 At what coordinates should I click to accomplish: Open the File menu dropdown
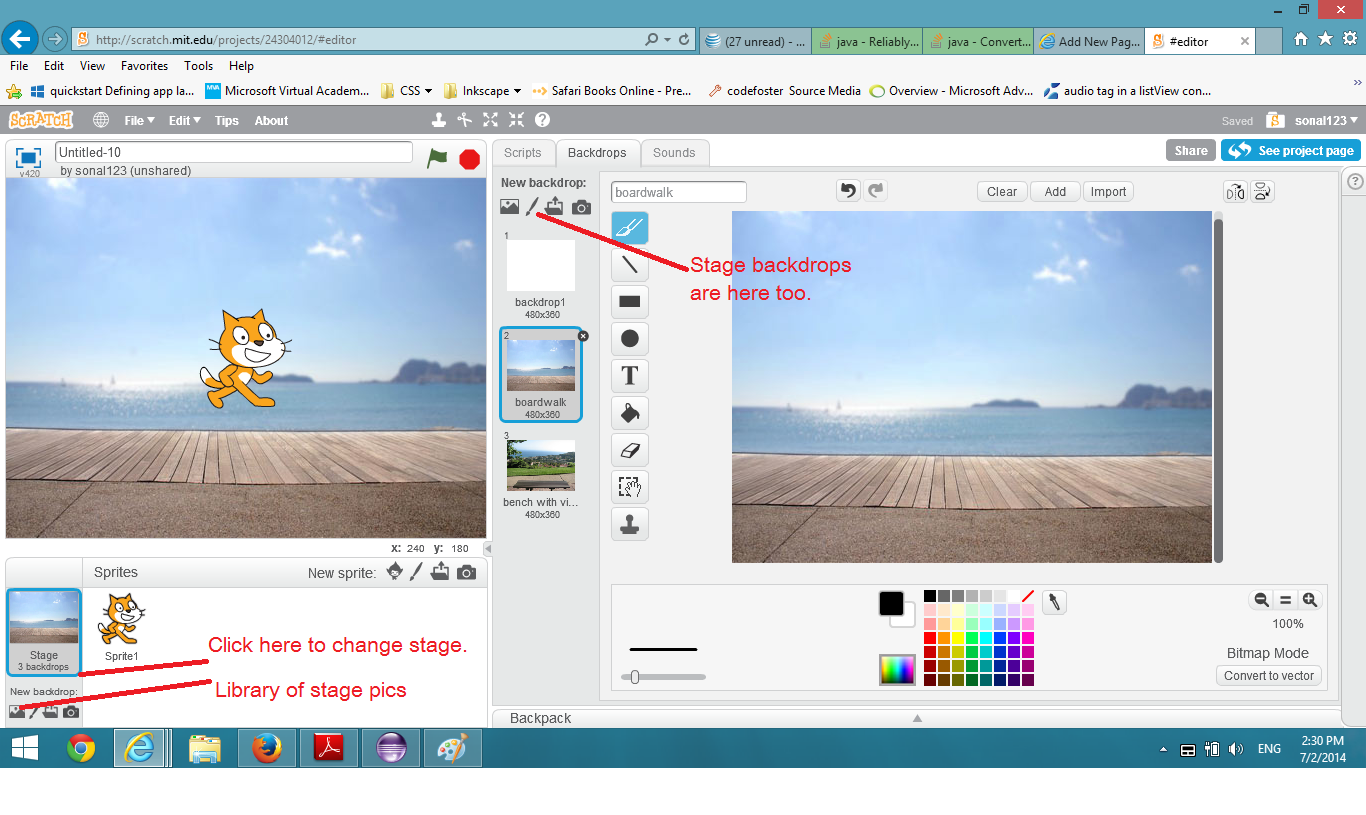139,121
